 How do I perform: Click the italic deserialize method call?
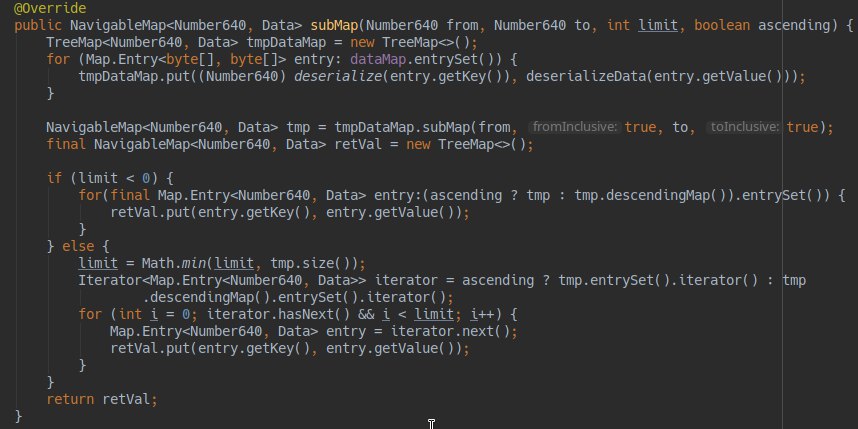[x=338, y=76]
